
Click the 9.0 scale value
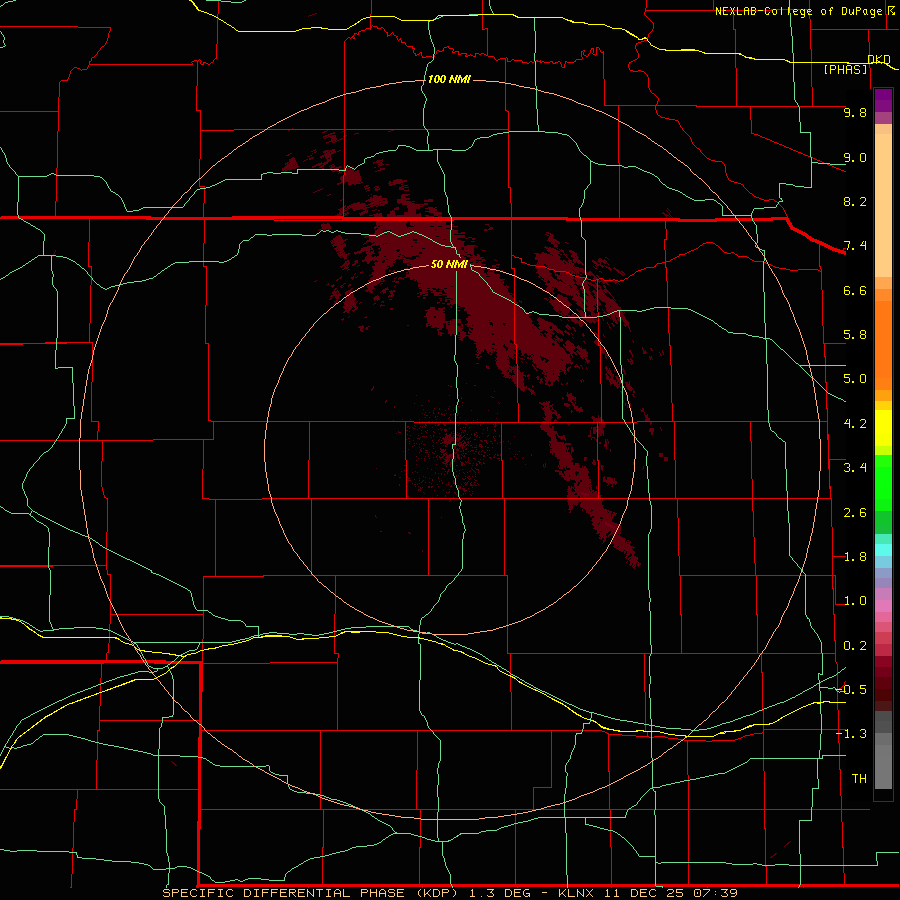(x=855, y=157)
